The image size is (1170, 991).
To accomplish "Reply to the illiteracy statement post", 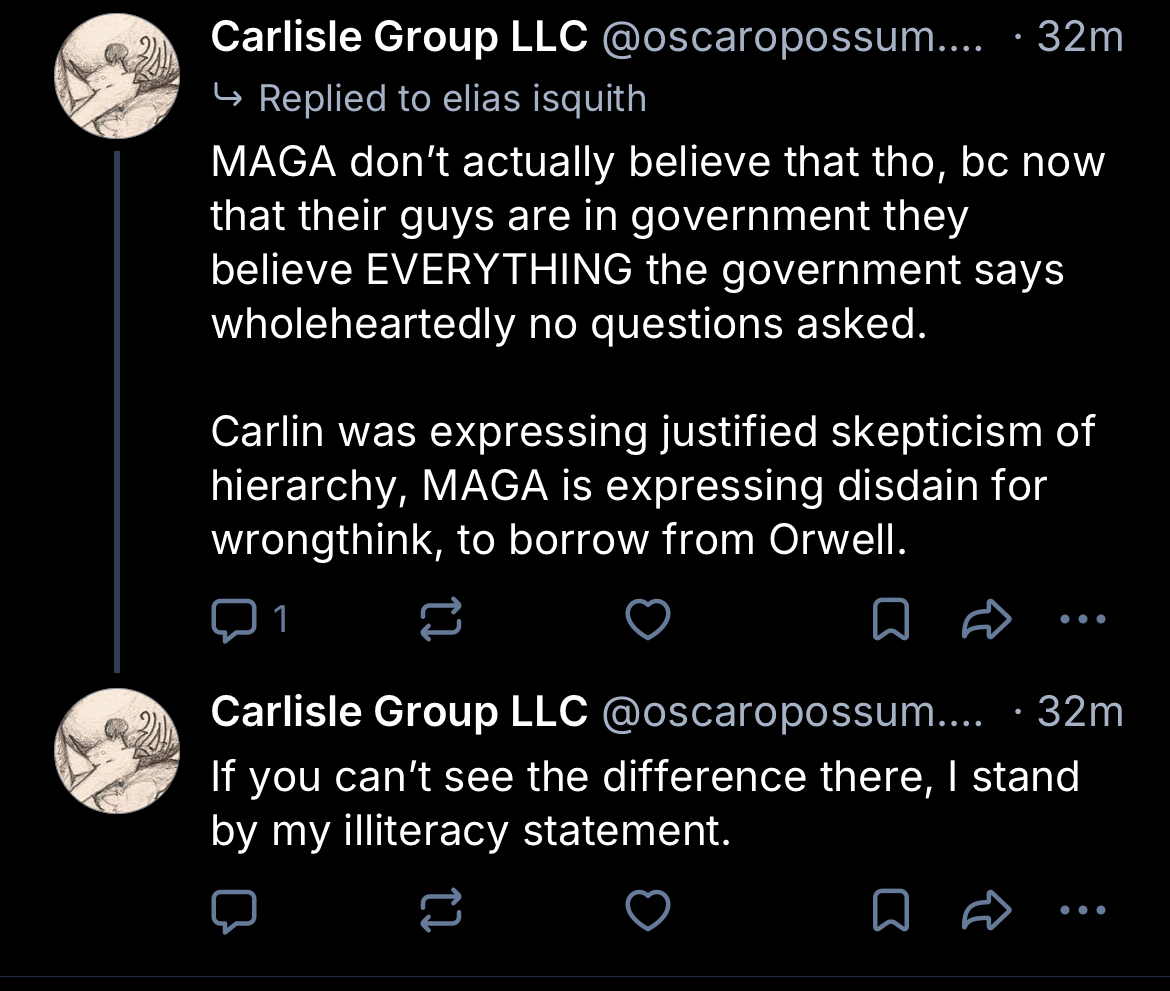I will (236, 910).
